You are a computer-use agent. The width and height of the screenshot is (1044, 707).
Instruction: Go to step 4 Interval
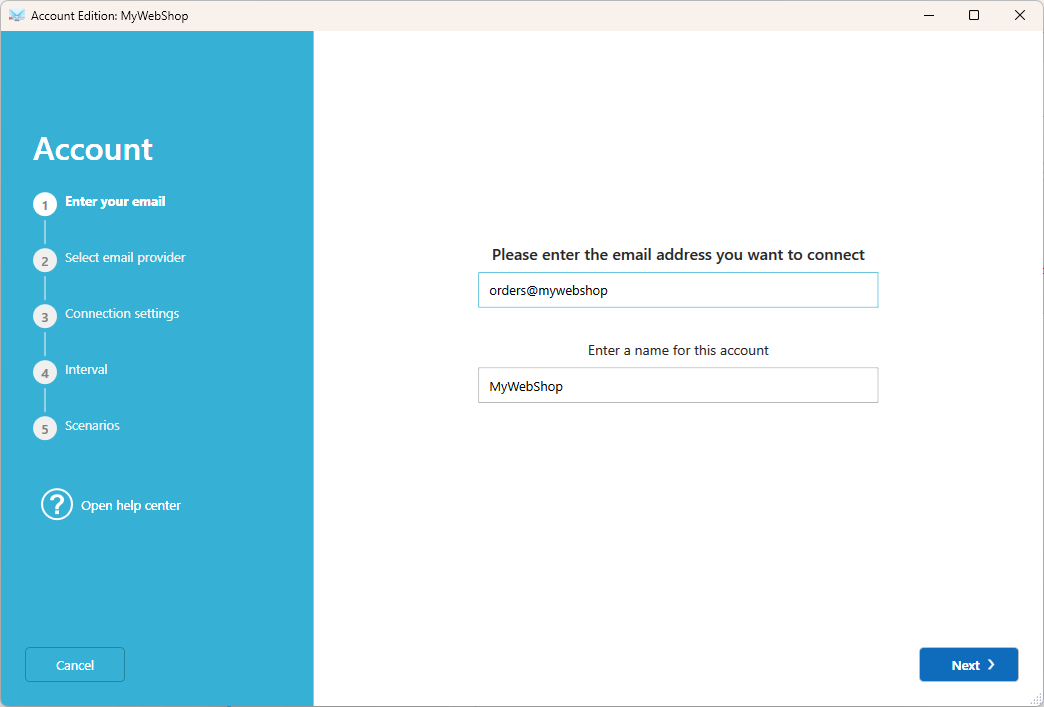86,369
